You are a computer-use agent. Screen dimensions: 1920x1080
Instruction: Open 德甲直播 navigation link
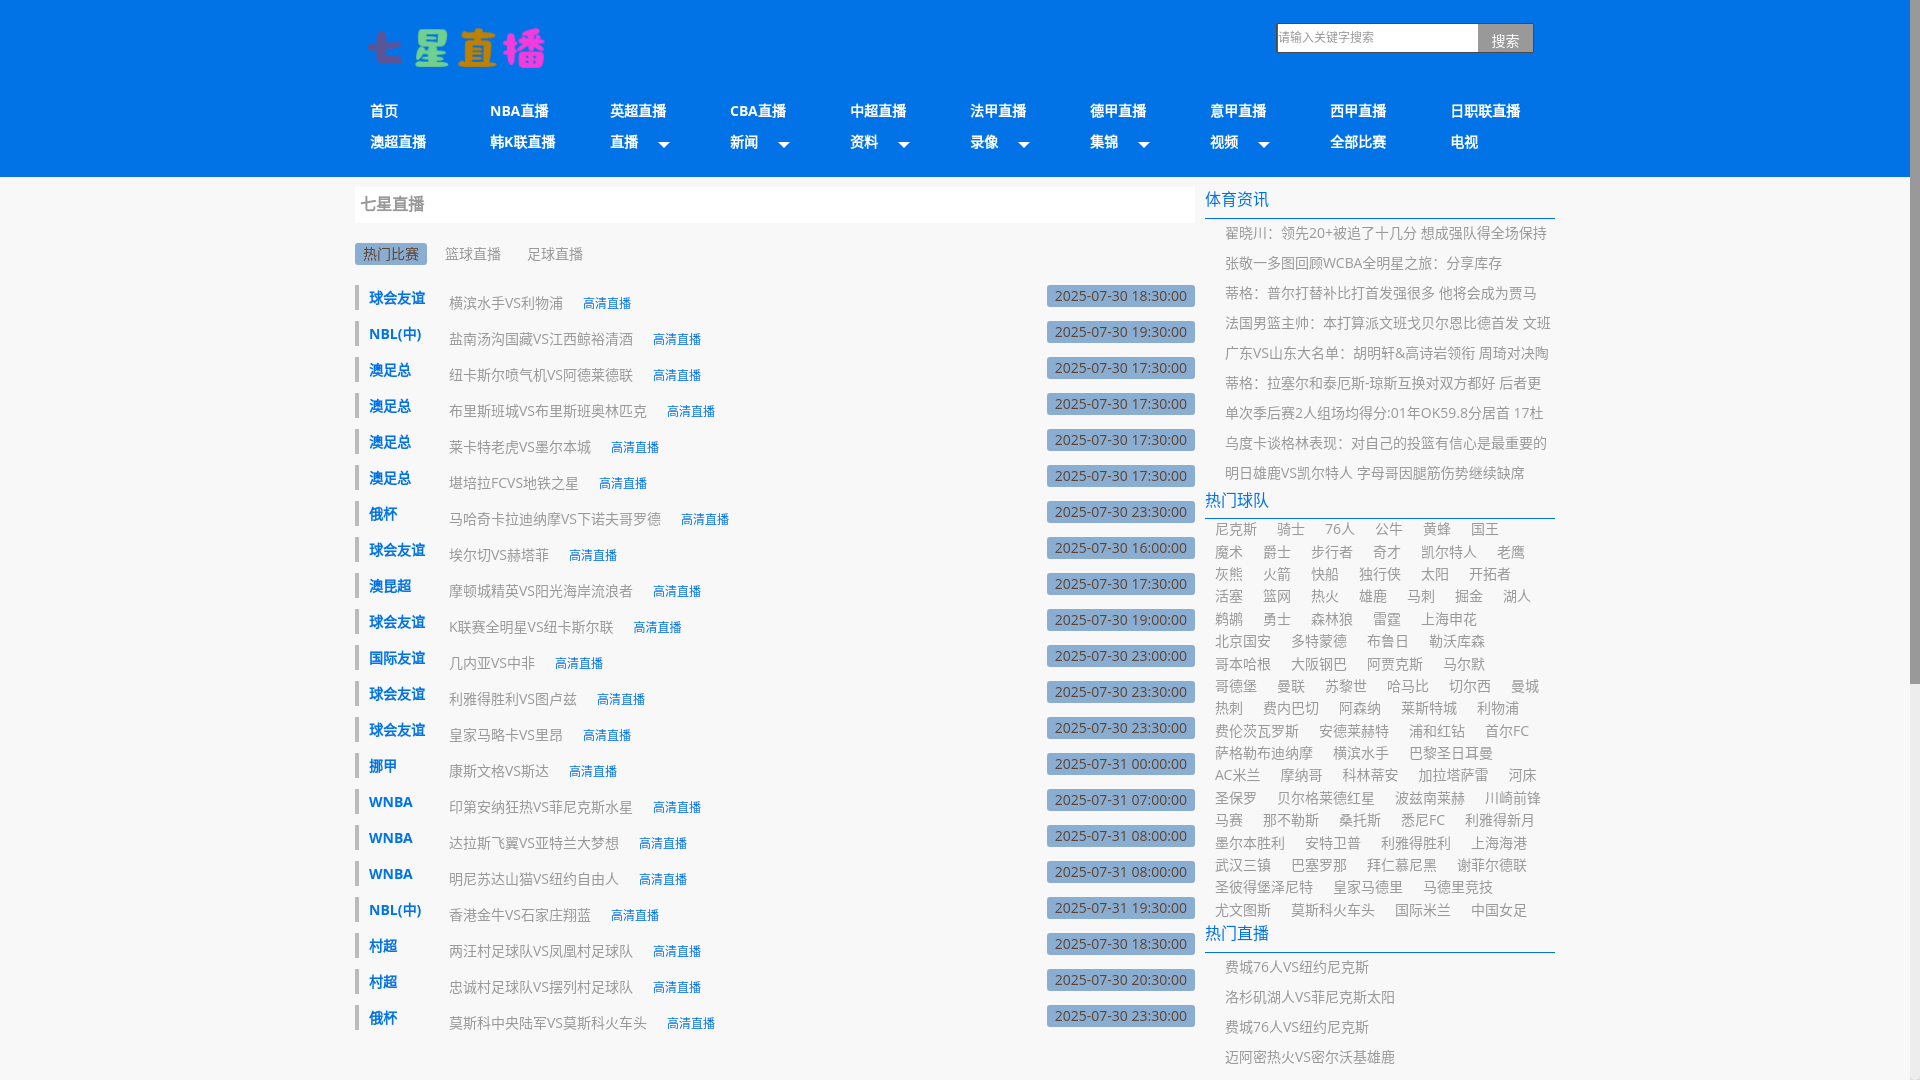[1118, 111]
